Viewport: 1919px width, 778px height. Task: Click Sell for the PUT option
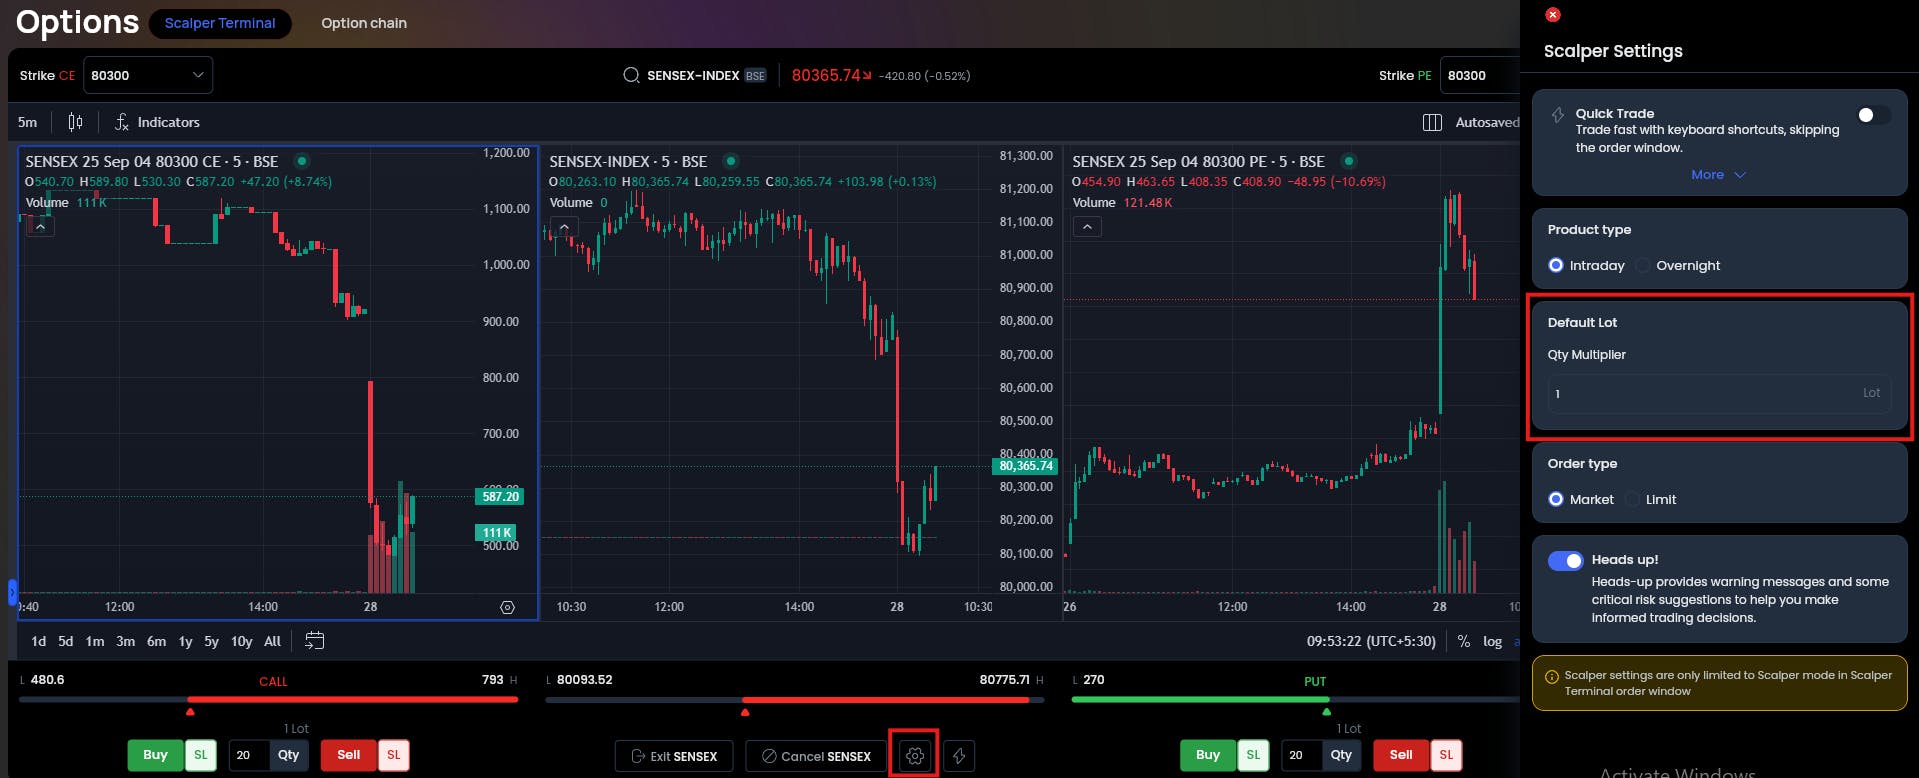[1401, 755]
